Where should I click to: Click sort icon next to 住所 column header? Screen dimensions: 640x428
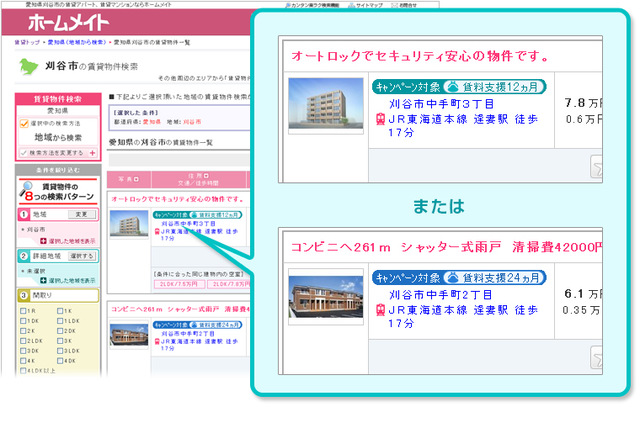pyautogui.click(x=206, y=175)
